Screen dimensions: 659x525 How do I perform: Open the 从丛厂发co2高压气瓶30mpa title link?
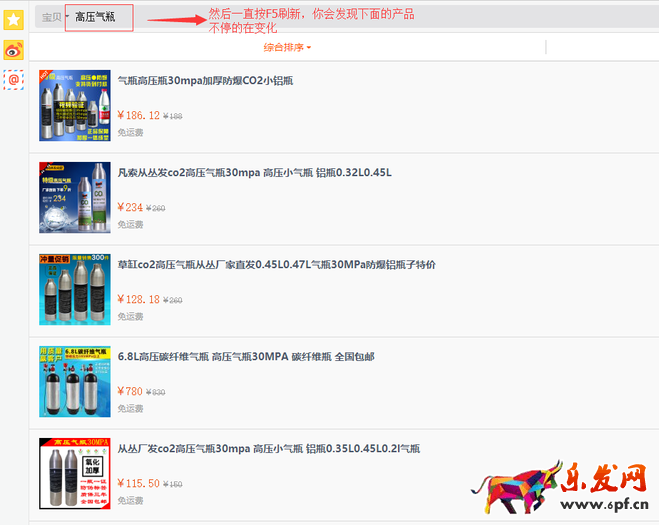(268, 448)
